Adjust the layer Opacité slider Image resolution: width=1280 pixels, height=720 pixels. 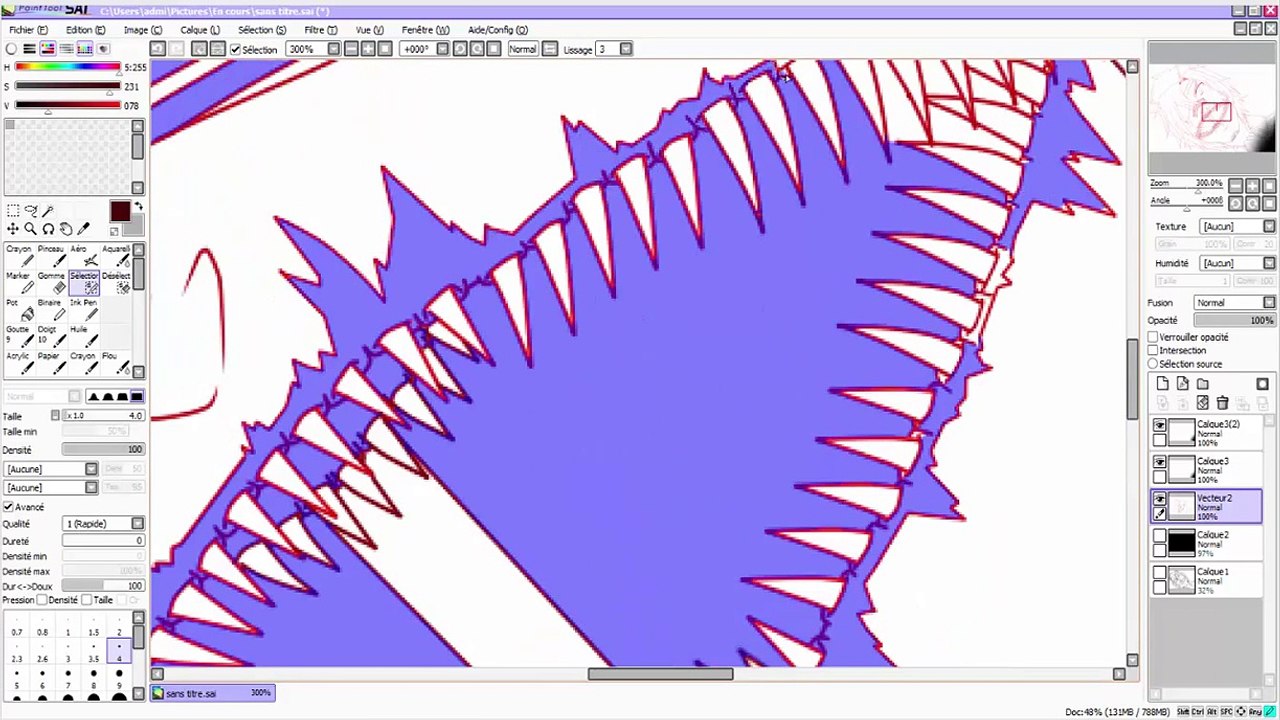coord(1234,320)
